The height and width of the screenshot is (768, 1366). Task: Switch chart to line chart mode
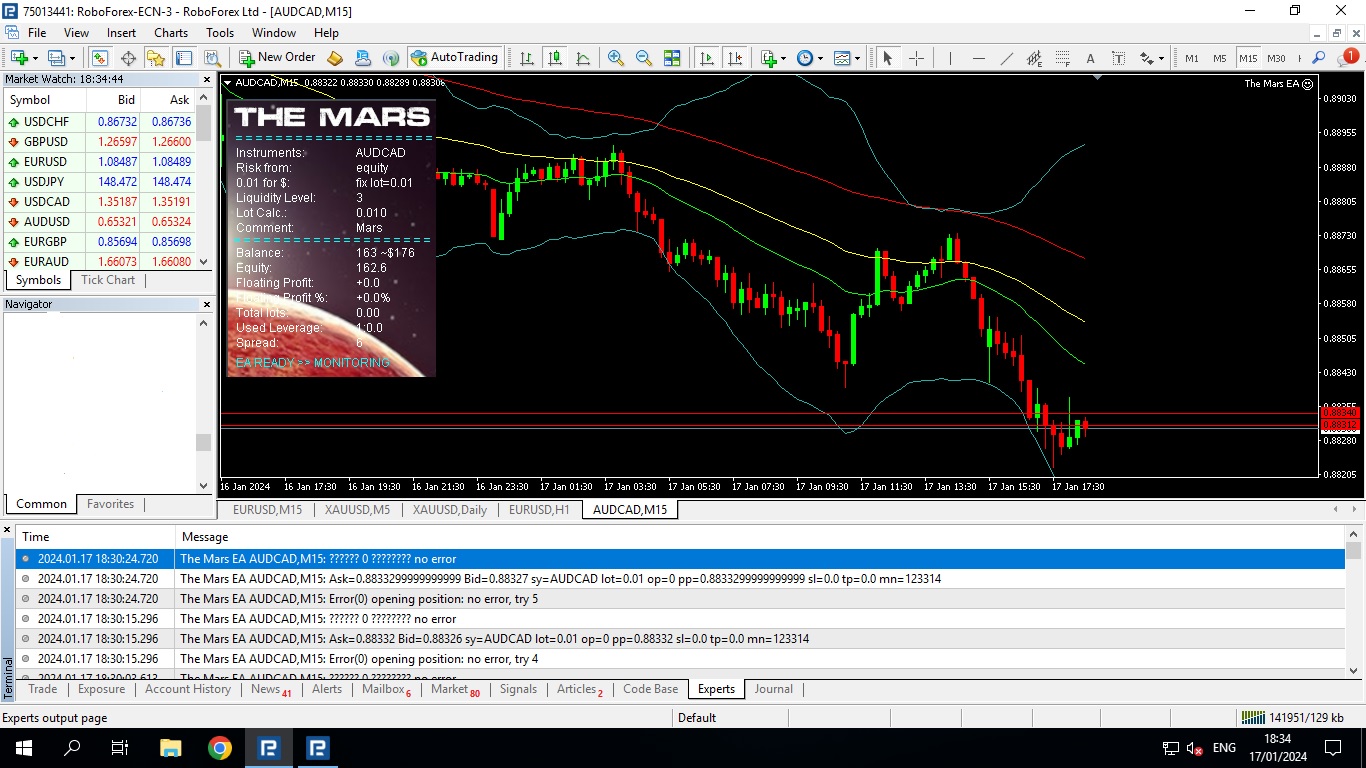[582, 58]
